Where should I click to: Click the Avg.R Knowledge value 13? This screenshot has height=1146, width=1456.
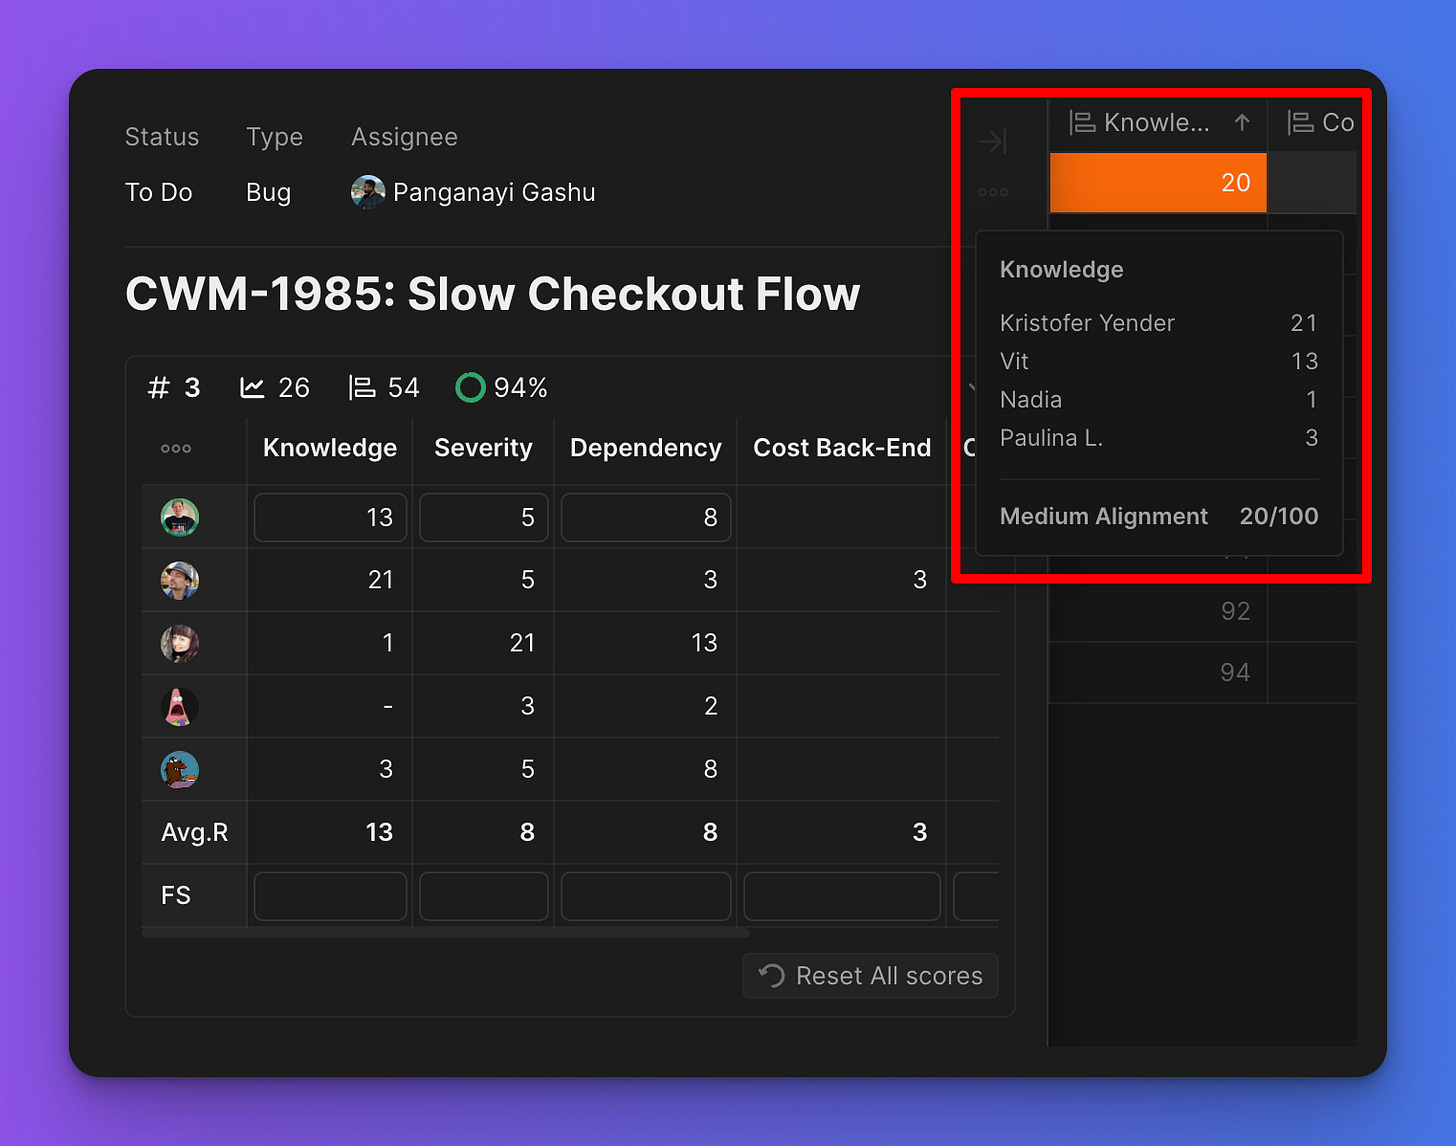tap(379, 832)
